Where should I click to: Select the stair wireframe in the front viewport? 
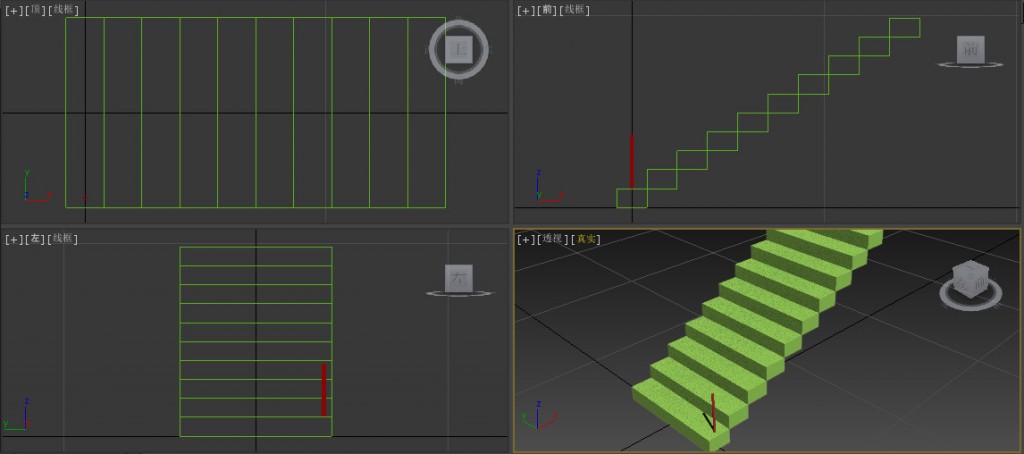(768, 113)
